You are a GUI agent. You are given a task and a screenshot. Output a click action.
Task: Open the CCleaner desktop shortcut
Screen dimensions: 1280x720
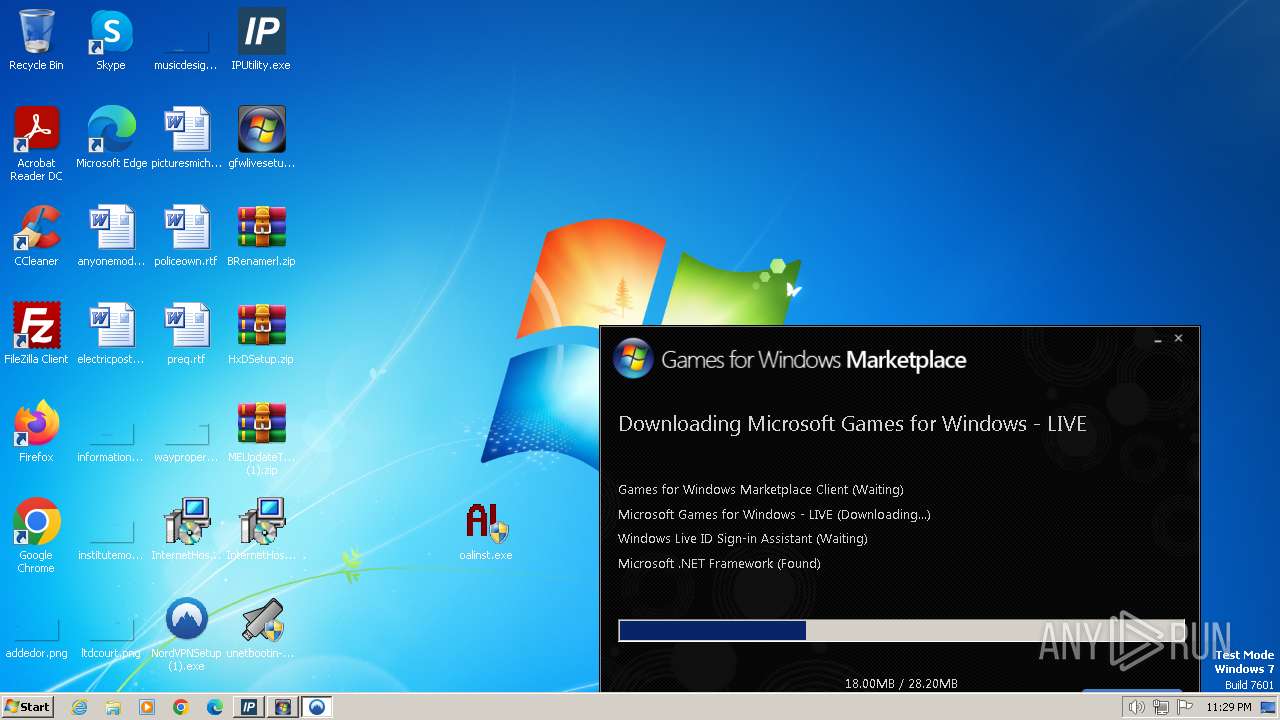36,236
